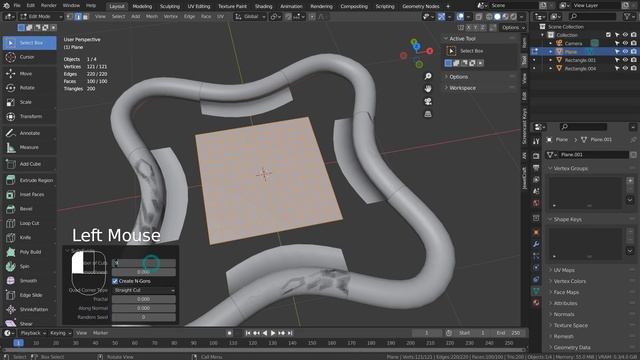640x360 pixels.
Task: Choose the Poly Build tool
Action: coord(29,252)
